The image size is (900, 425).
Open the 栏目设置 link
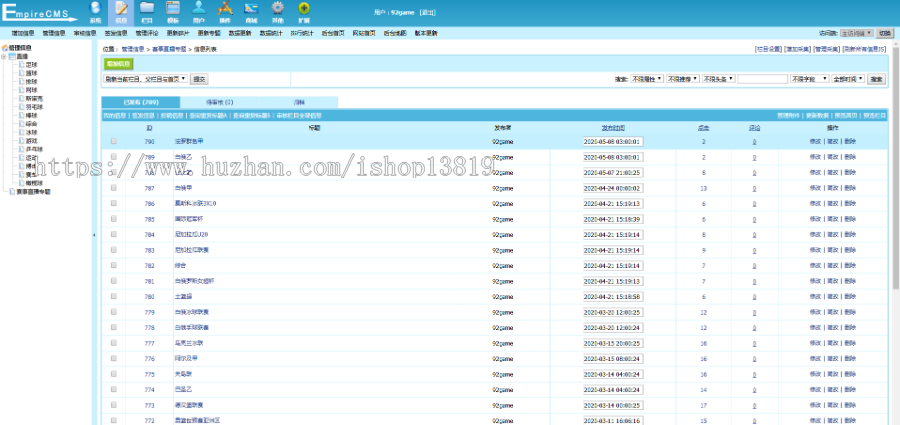[768, 49]
